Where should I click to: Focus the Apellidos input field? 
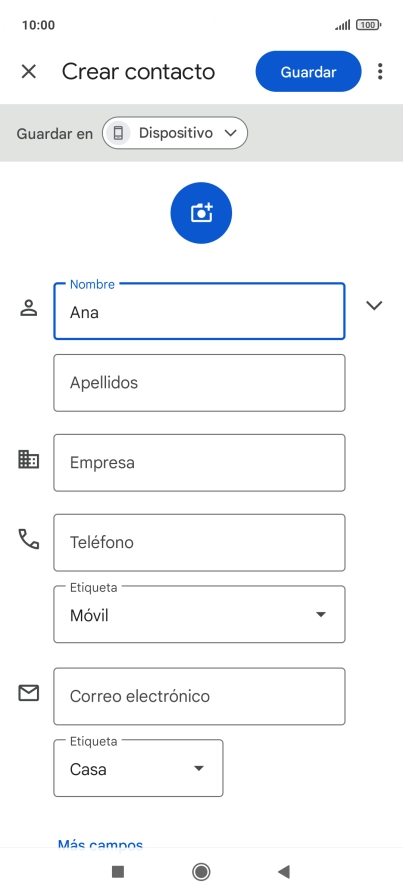coord(199,383)
